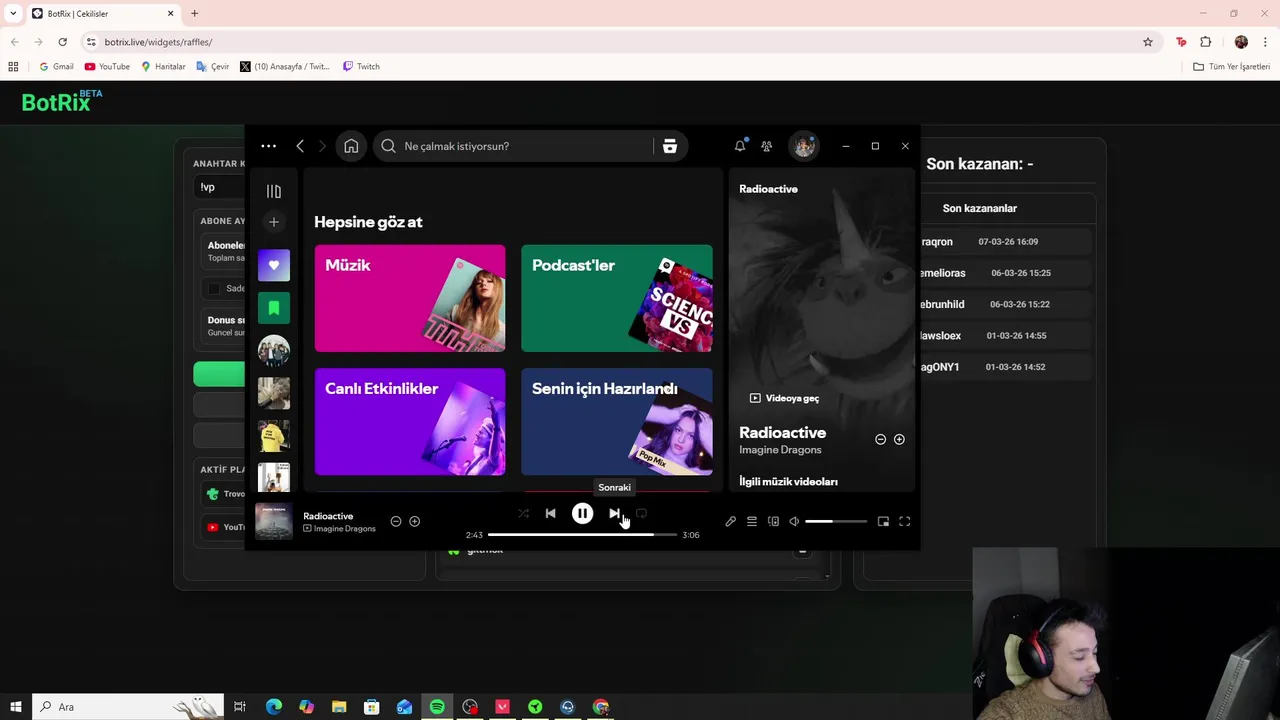1280x720 pixels.
Task: Open YouTube bookmark
Action: coord(107,67)
